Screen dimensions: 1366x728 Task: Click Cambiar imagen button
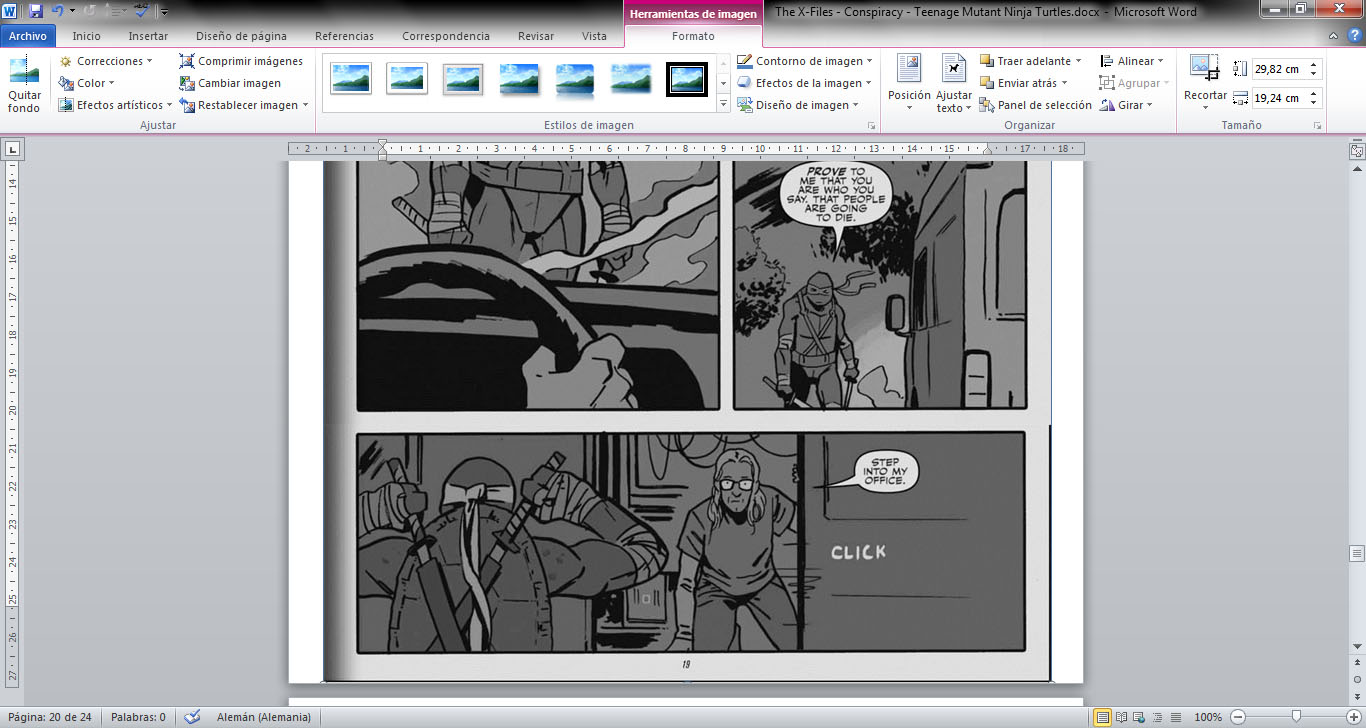pos(230,83)
